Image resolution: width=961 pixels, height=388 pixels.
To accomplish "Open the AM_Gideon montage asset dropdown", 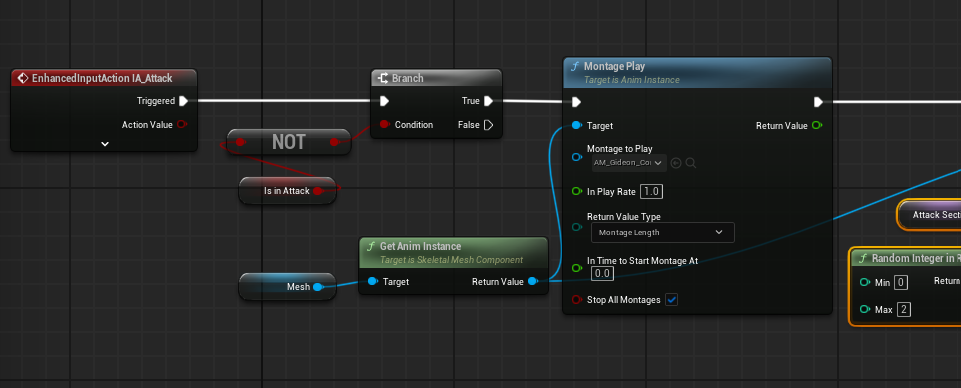I will [x=629, y=163].
